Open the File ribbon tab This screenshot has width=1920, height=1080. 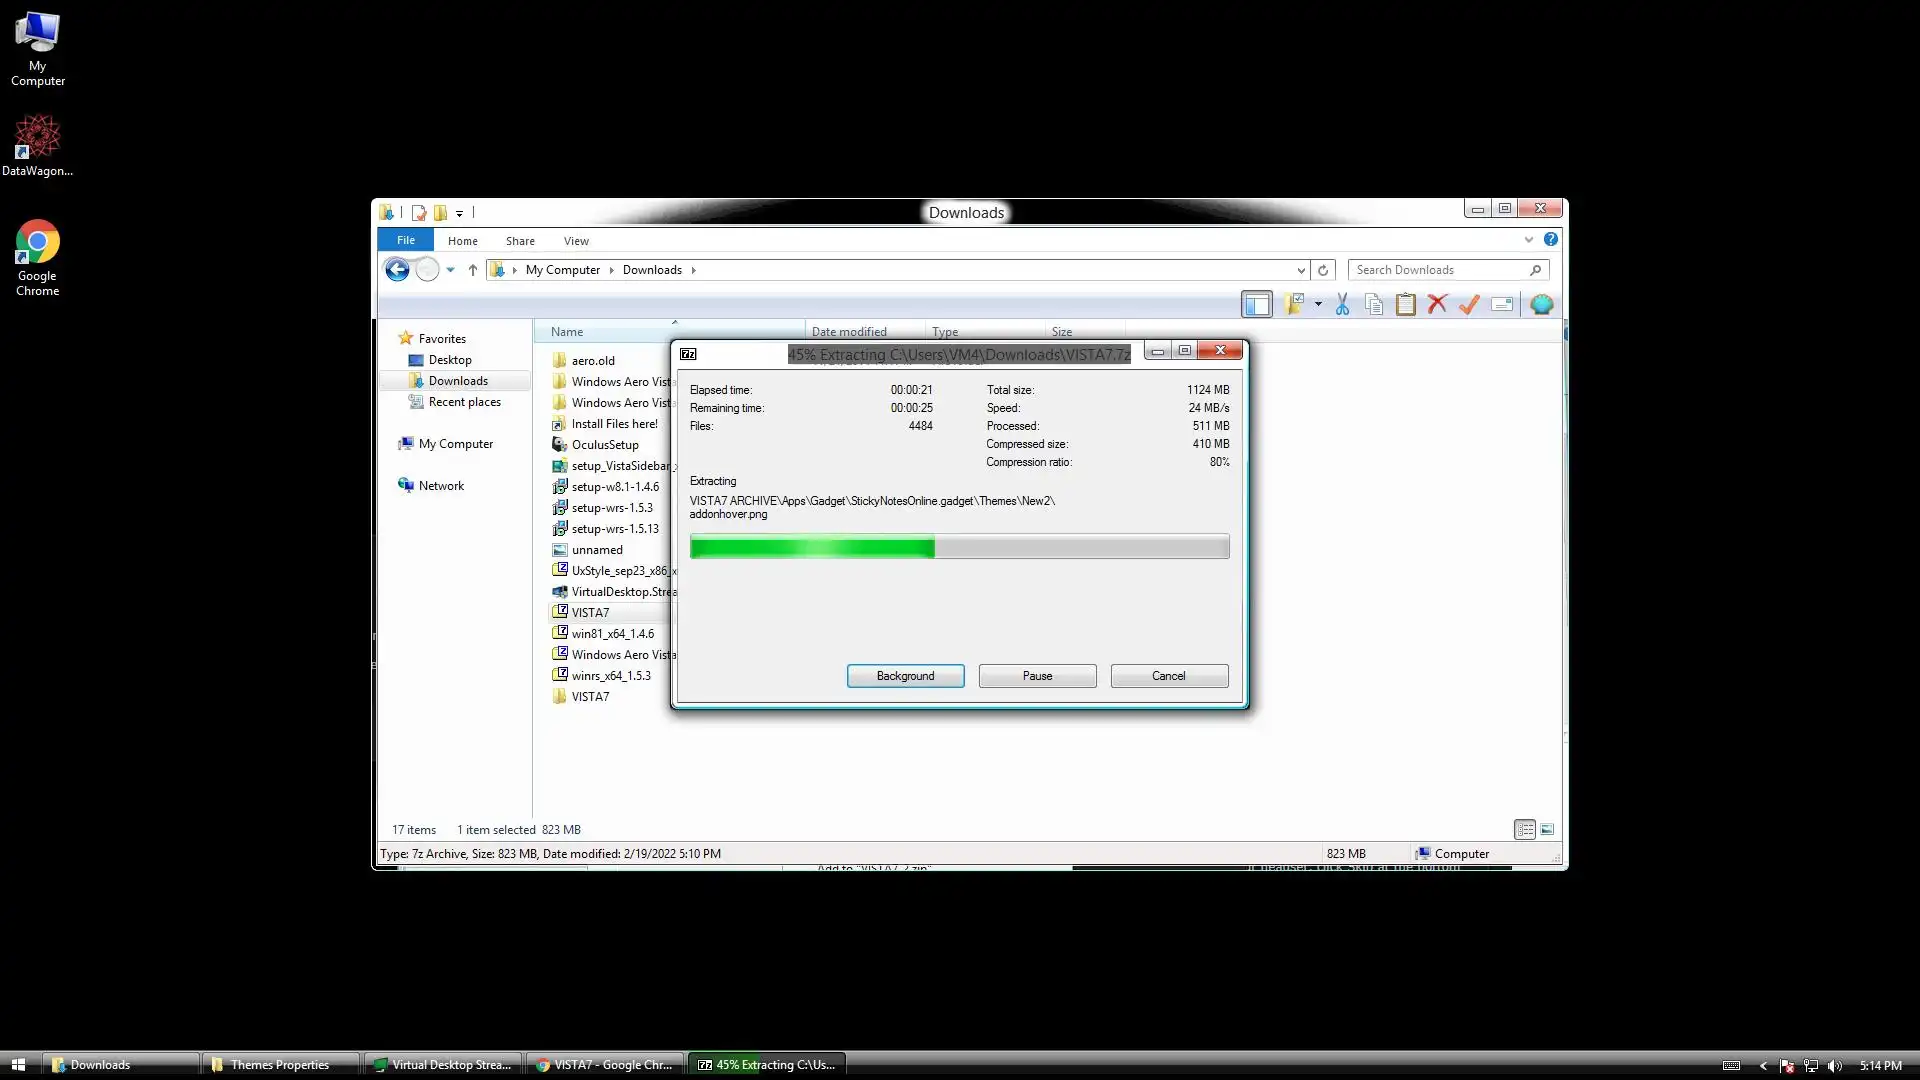(x=405, y=240)
